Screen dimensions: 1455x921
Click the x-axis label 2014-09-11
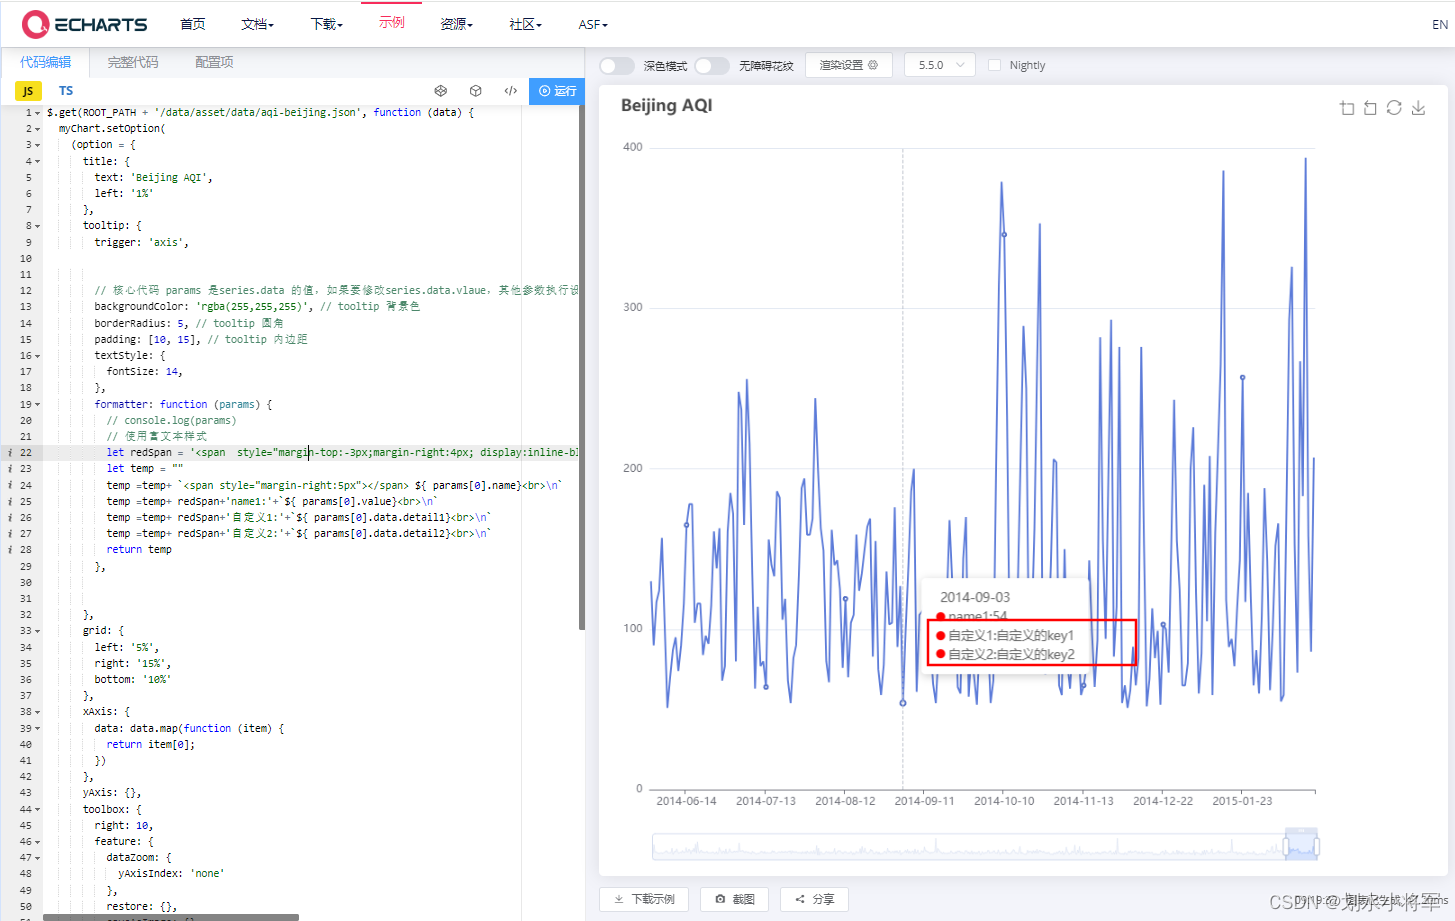924,801
